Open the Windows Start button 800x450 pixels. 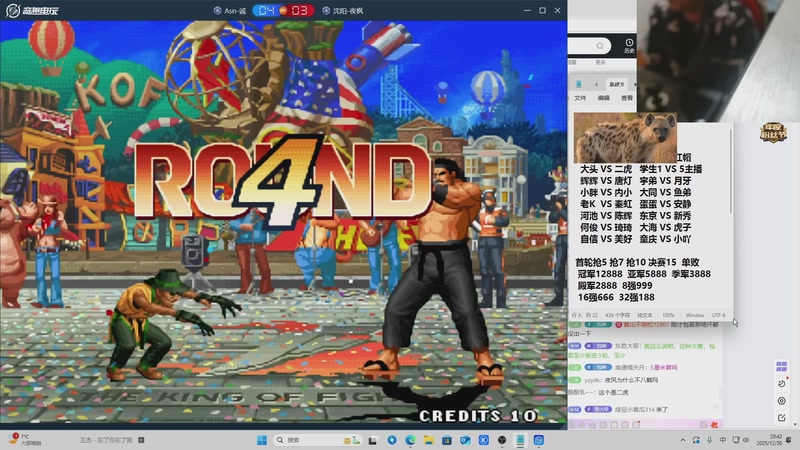point(262,440)
